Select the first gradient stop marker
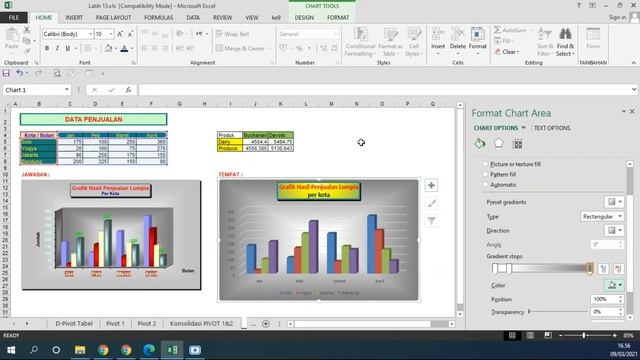The height and width of the screenshot is (360, 640). (495, 269)
